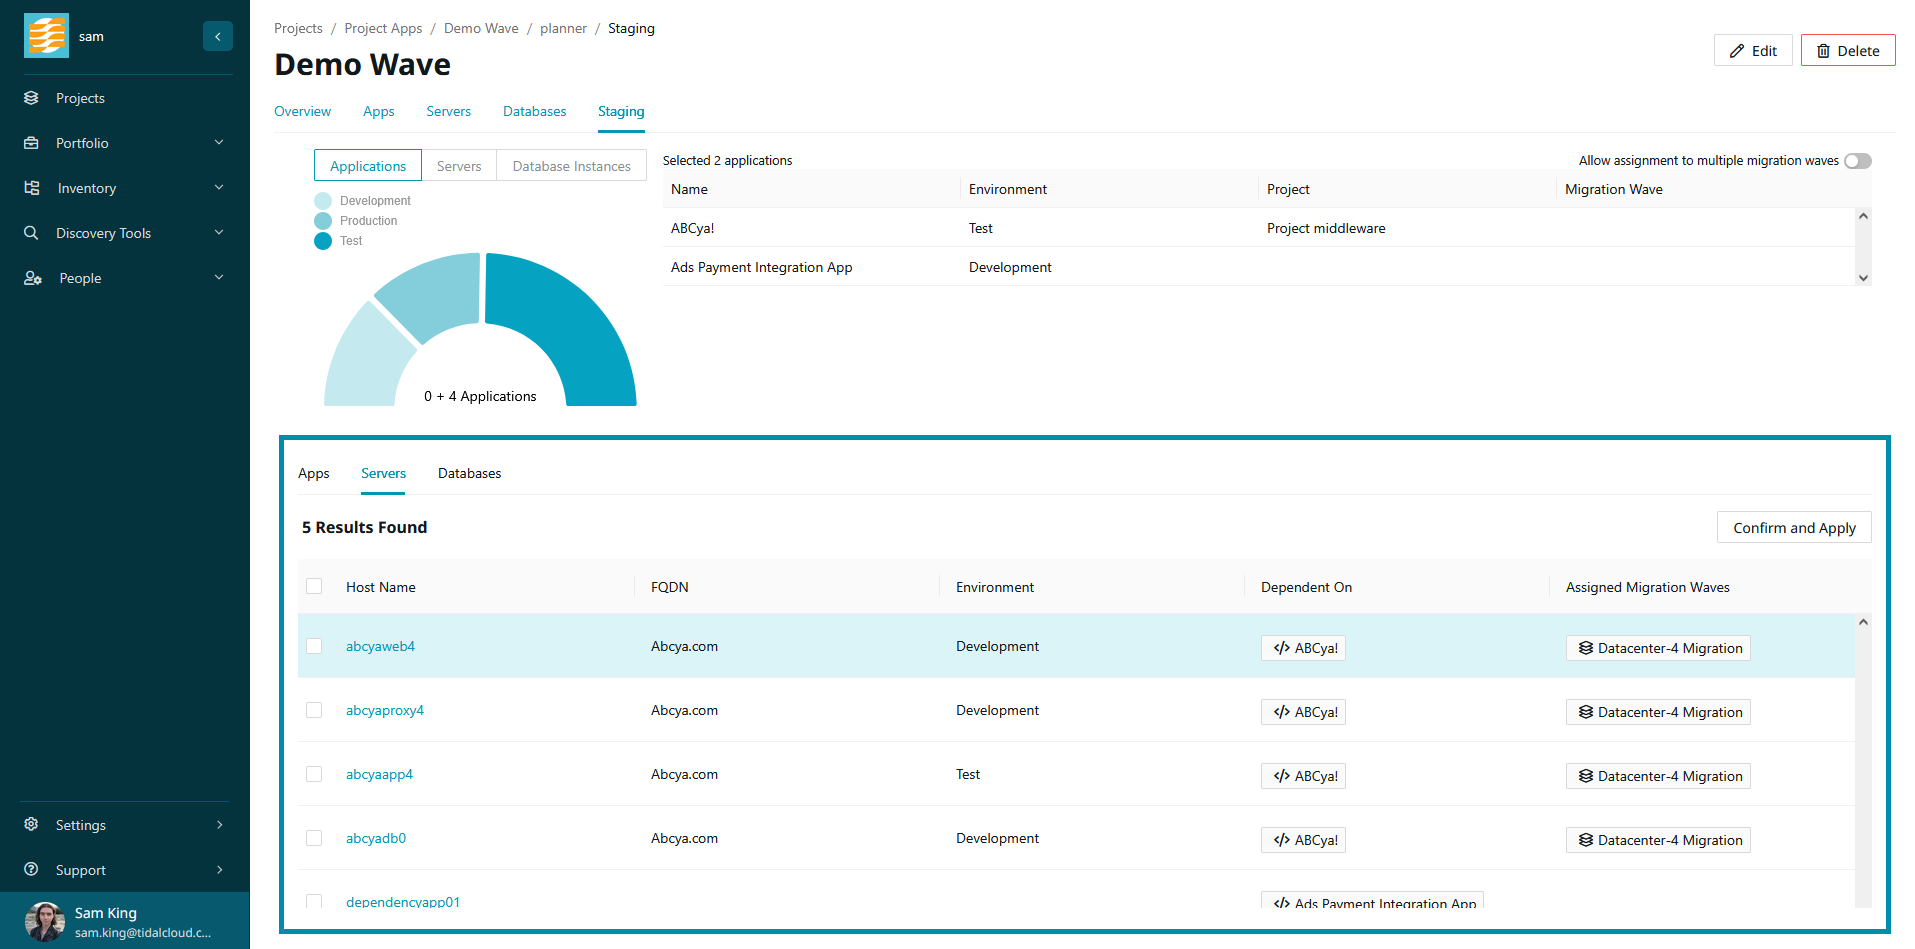Tick the abcyaapp4 server checkbox
This screenshot has width=1915, height=949.
(314, 774)
